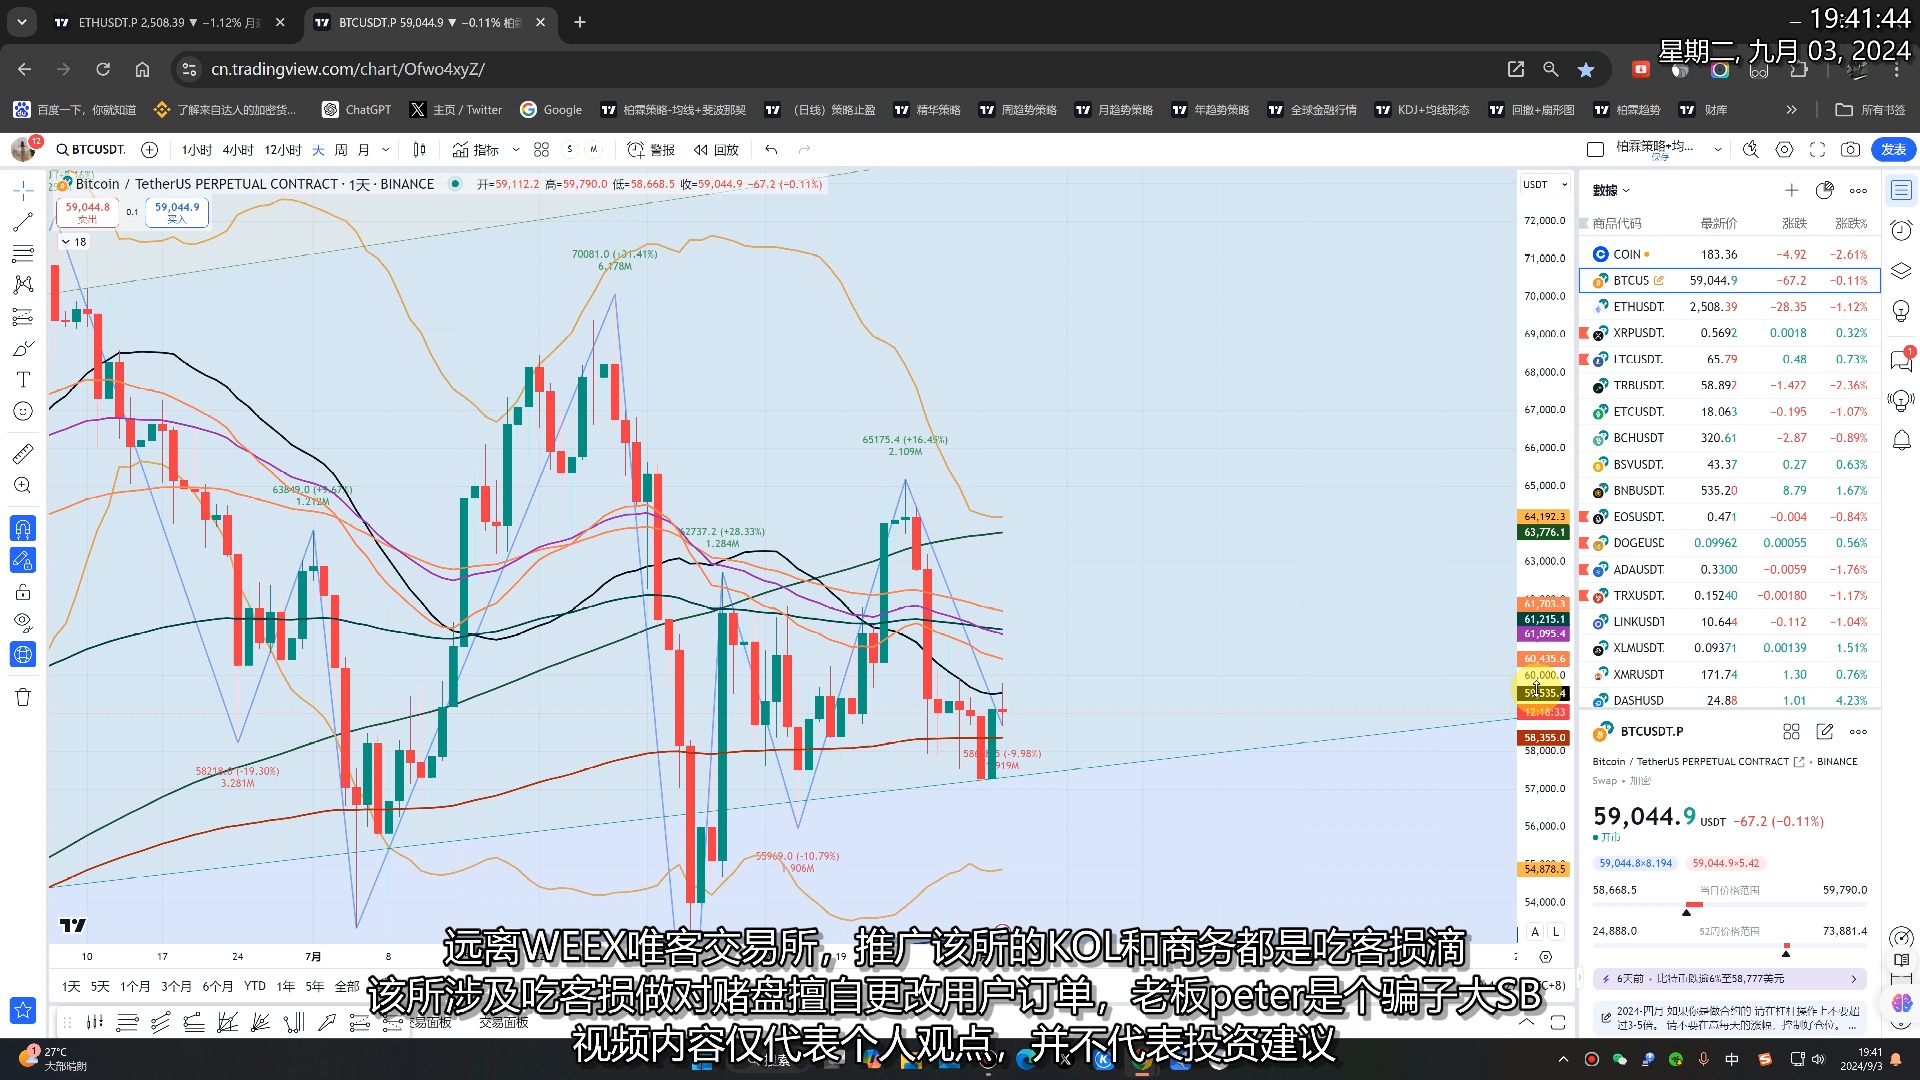Open compare or add symbol plus icon
The width and height of the screenshot is (1920, 1080).
click(150, 150)
